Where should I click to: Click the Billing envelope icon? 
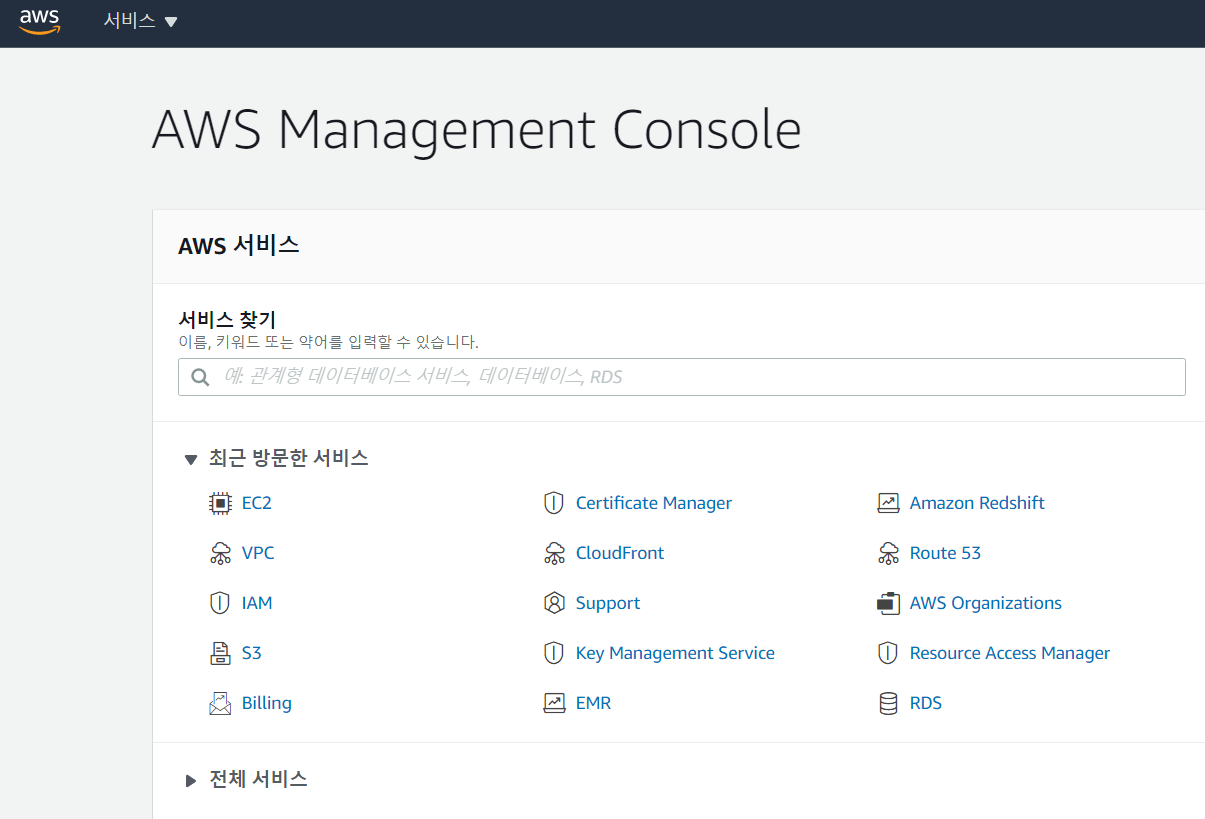(x=220, y=703)
